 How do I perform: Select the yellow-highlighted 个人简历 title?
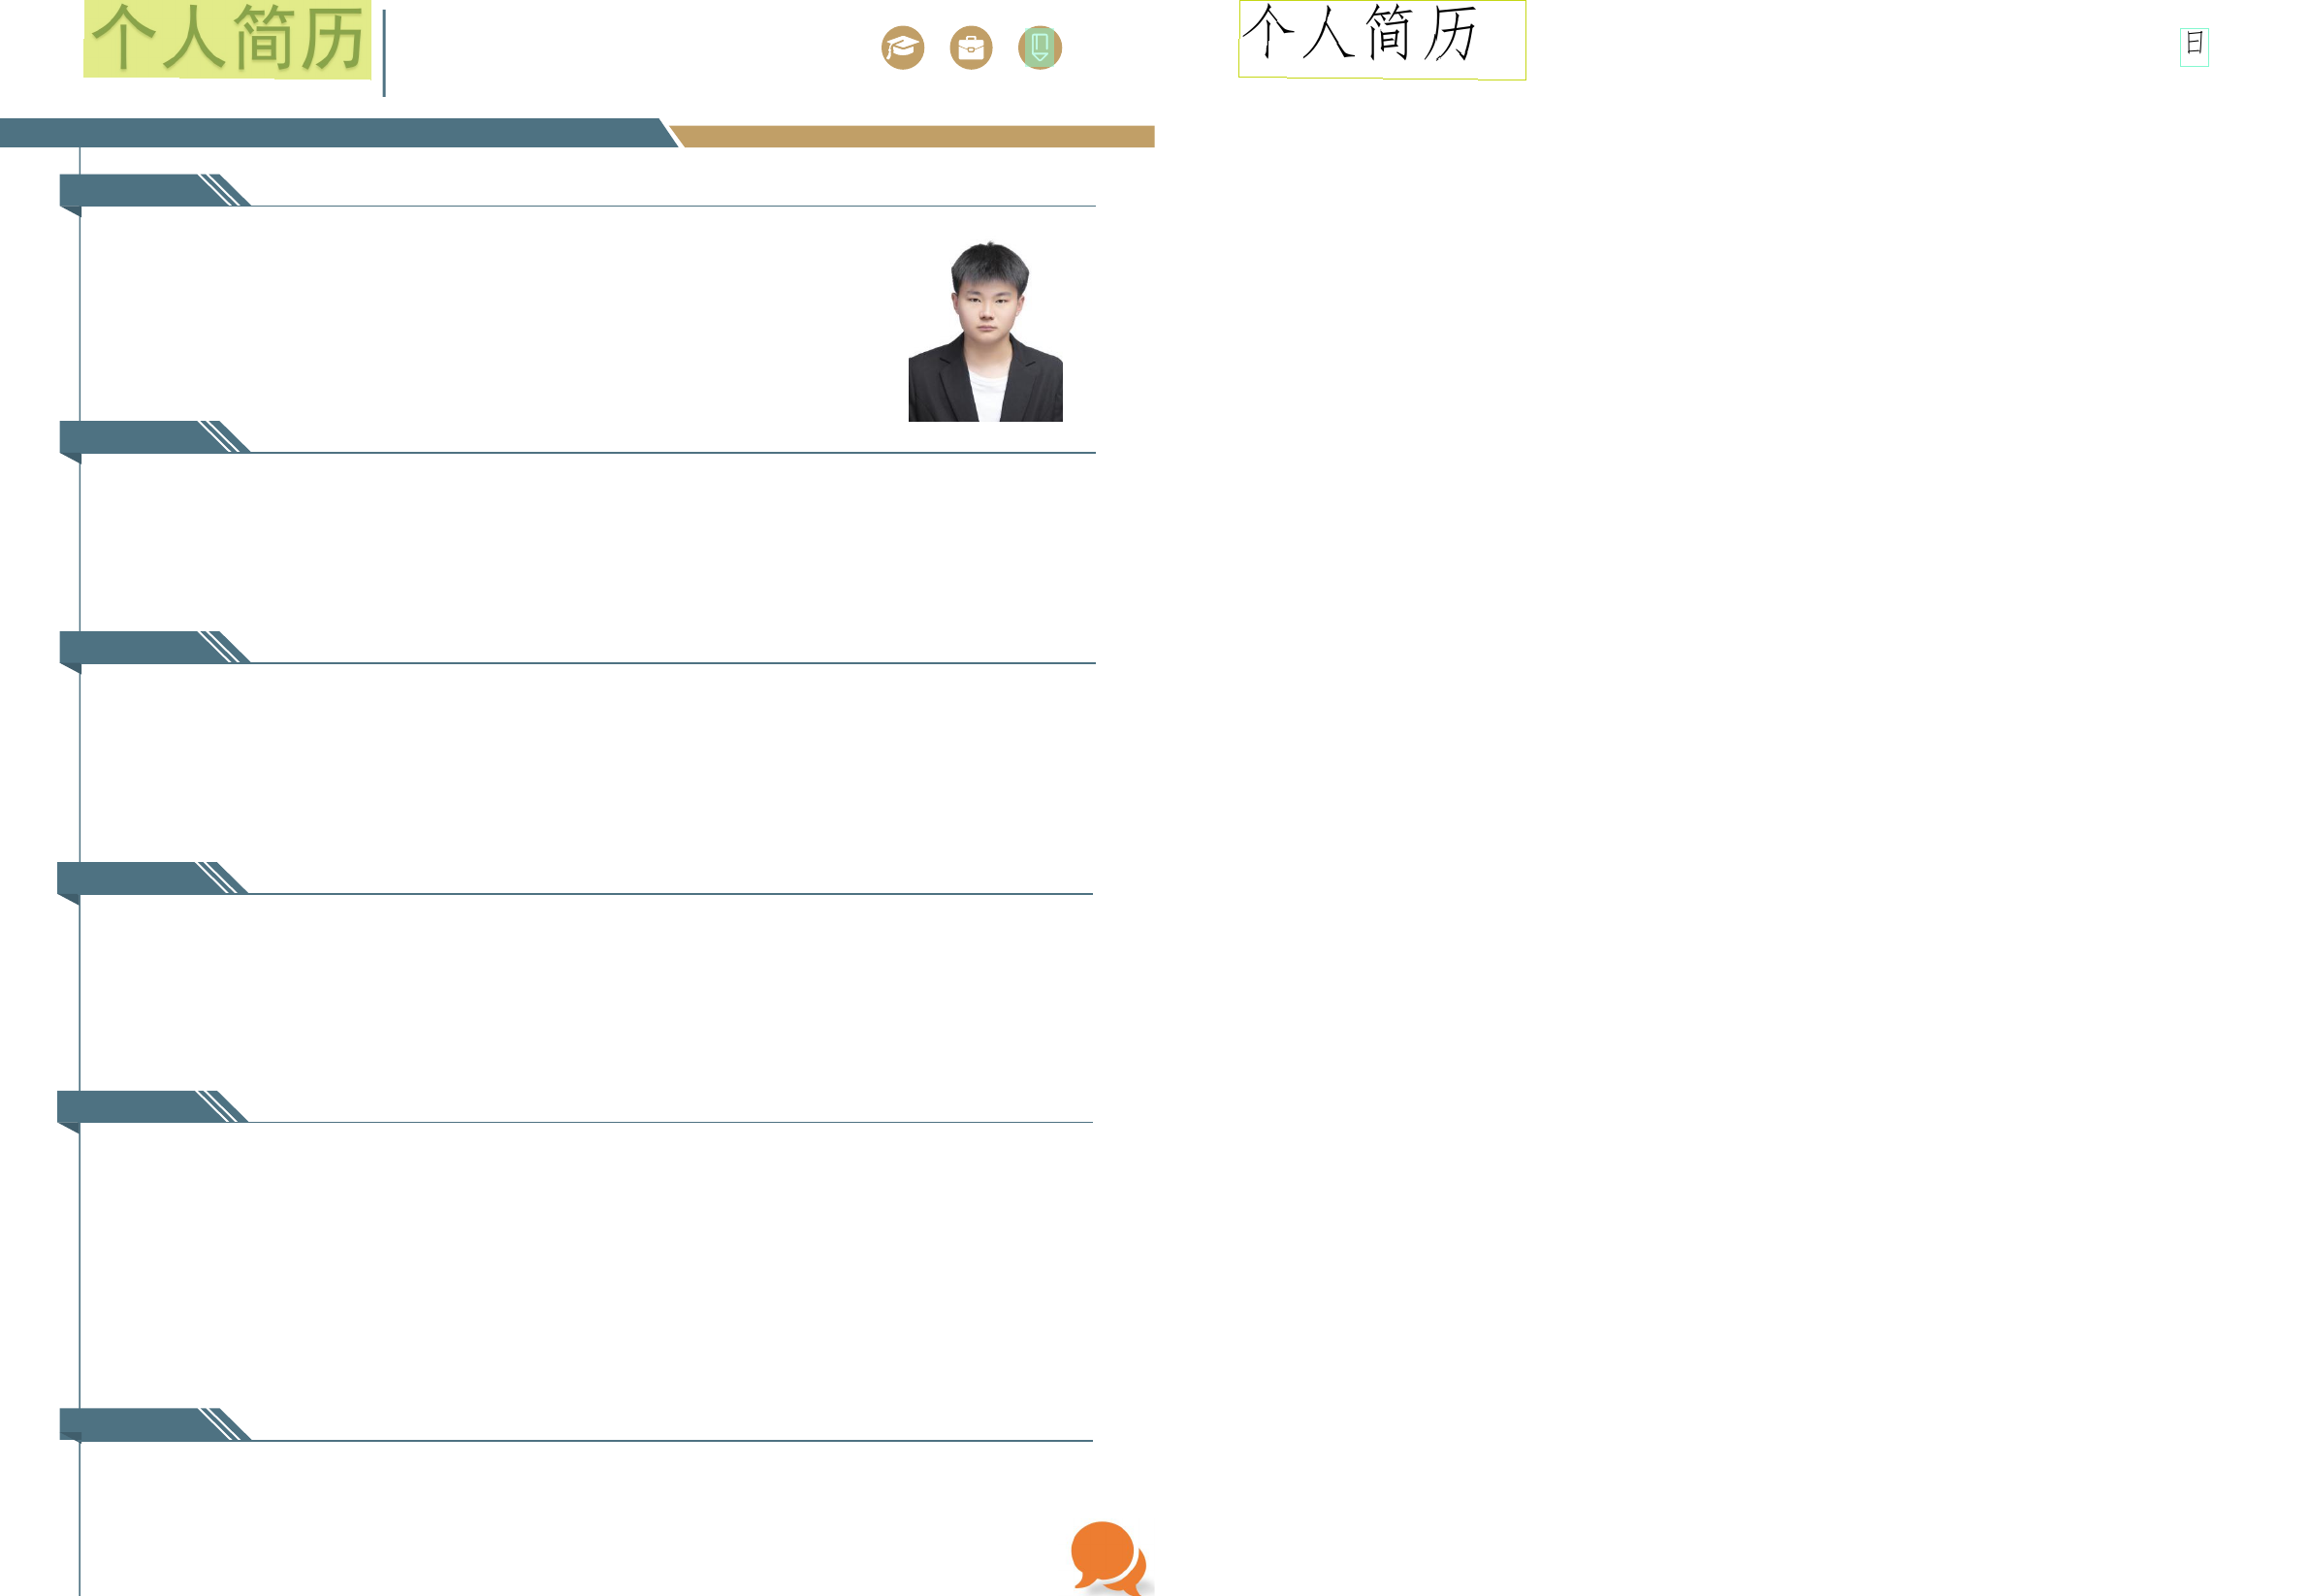coord(227,39)
